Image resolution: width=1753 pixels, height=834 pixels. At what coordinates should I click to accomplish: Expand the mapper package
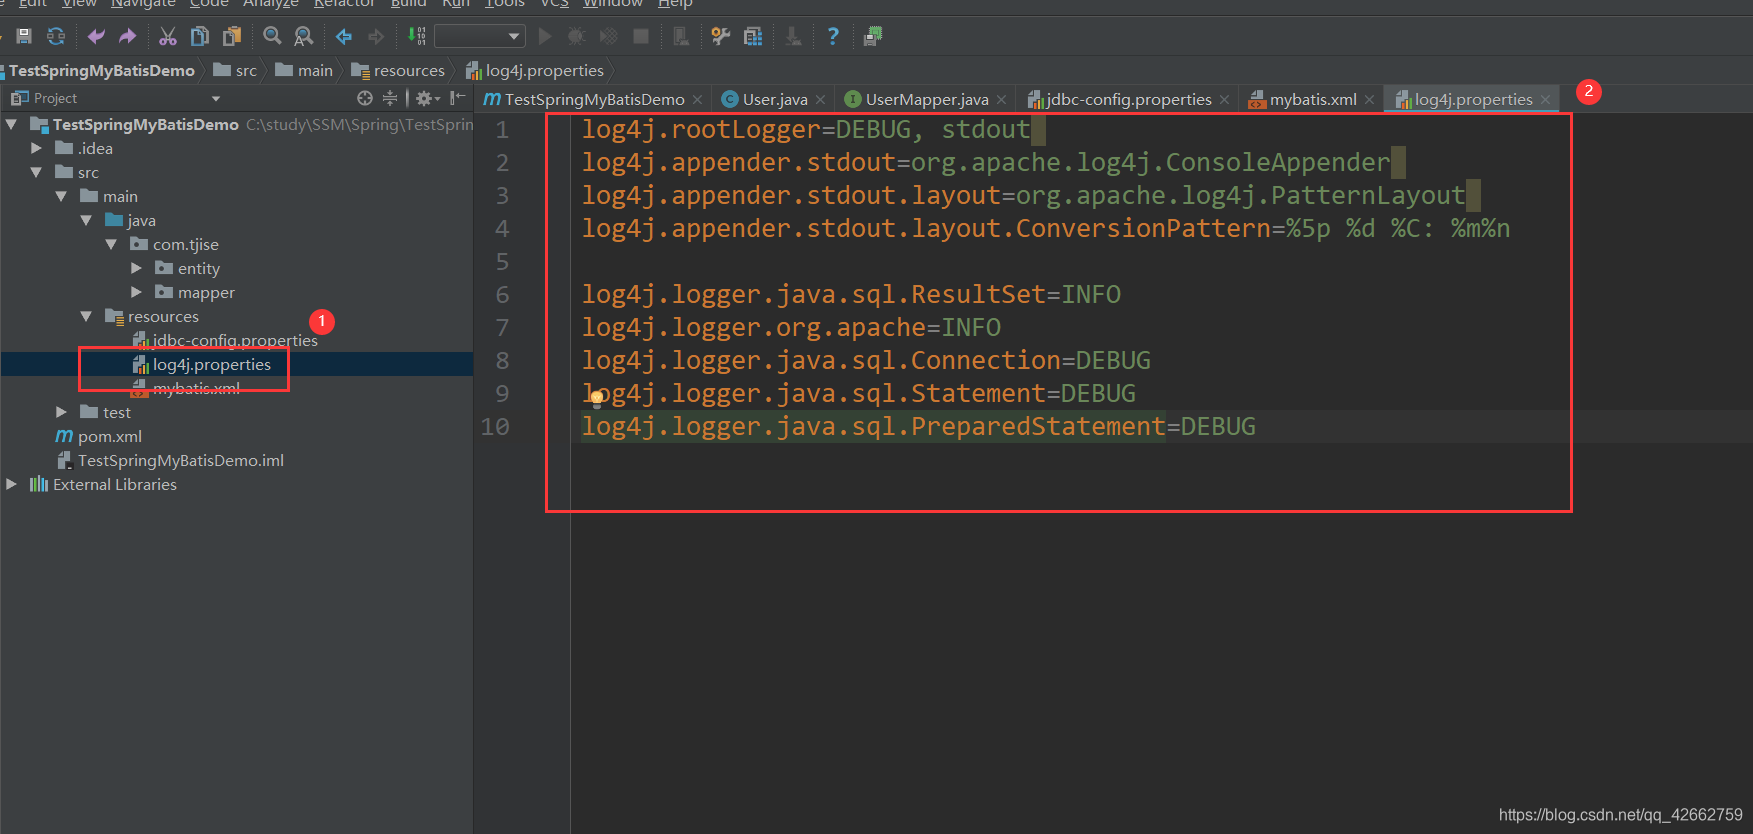pos(137,292)
